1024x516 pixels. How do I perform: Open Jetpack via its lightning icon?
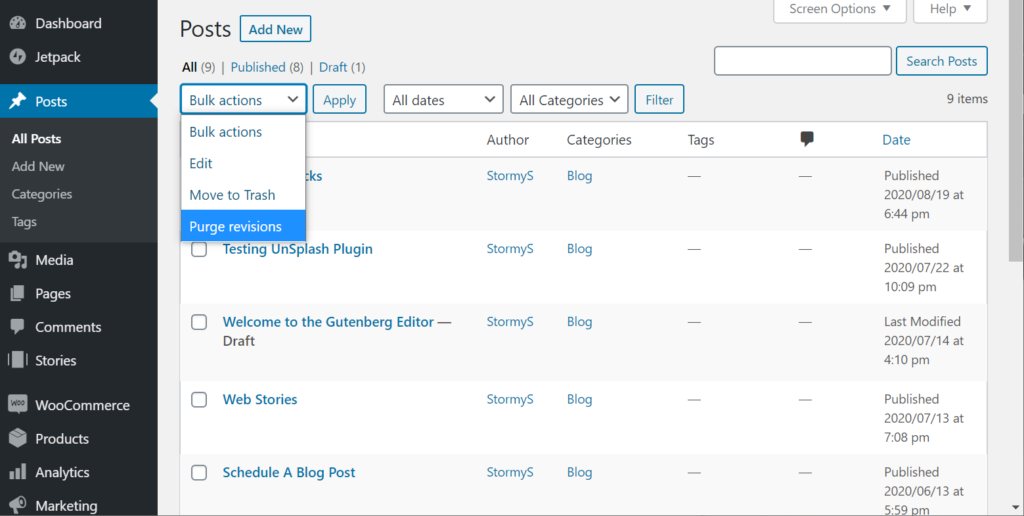coord(17,57)
